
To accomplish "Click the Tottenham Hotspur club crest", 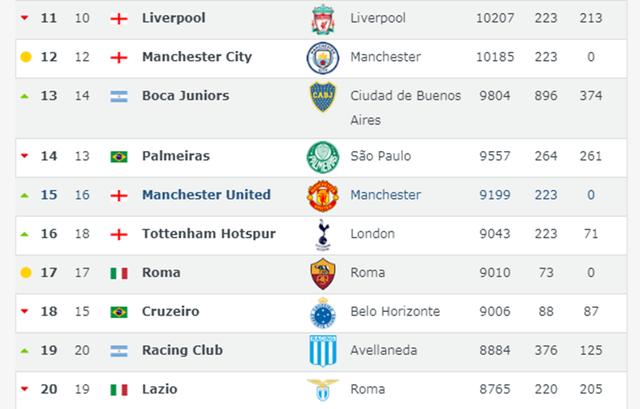I will point(322,234).
